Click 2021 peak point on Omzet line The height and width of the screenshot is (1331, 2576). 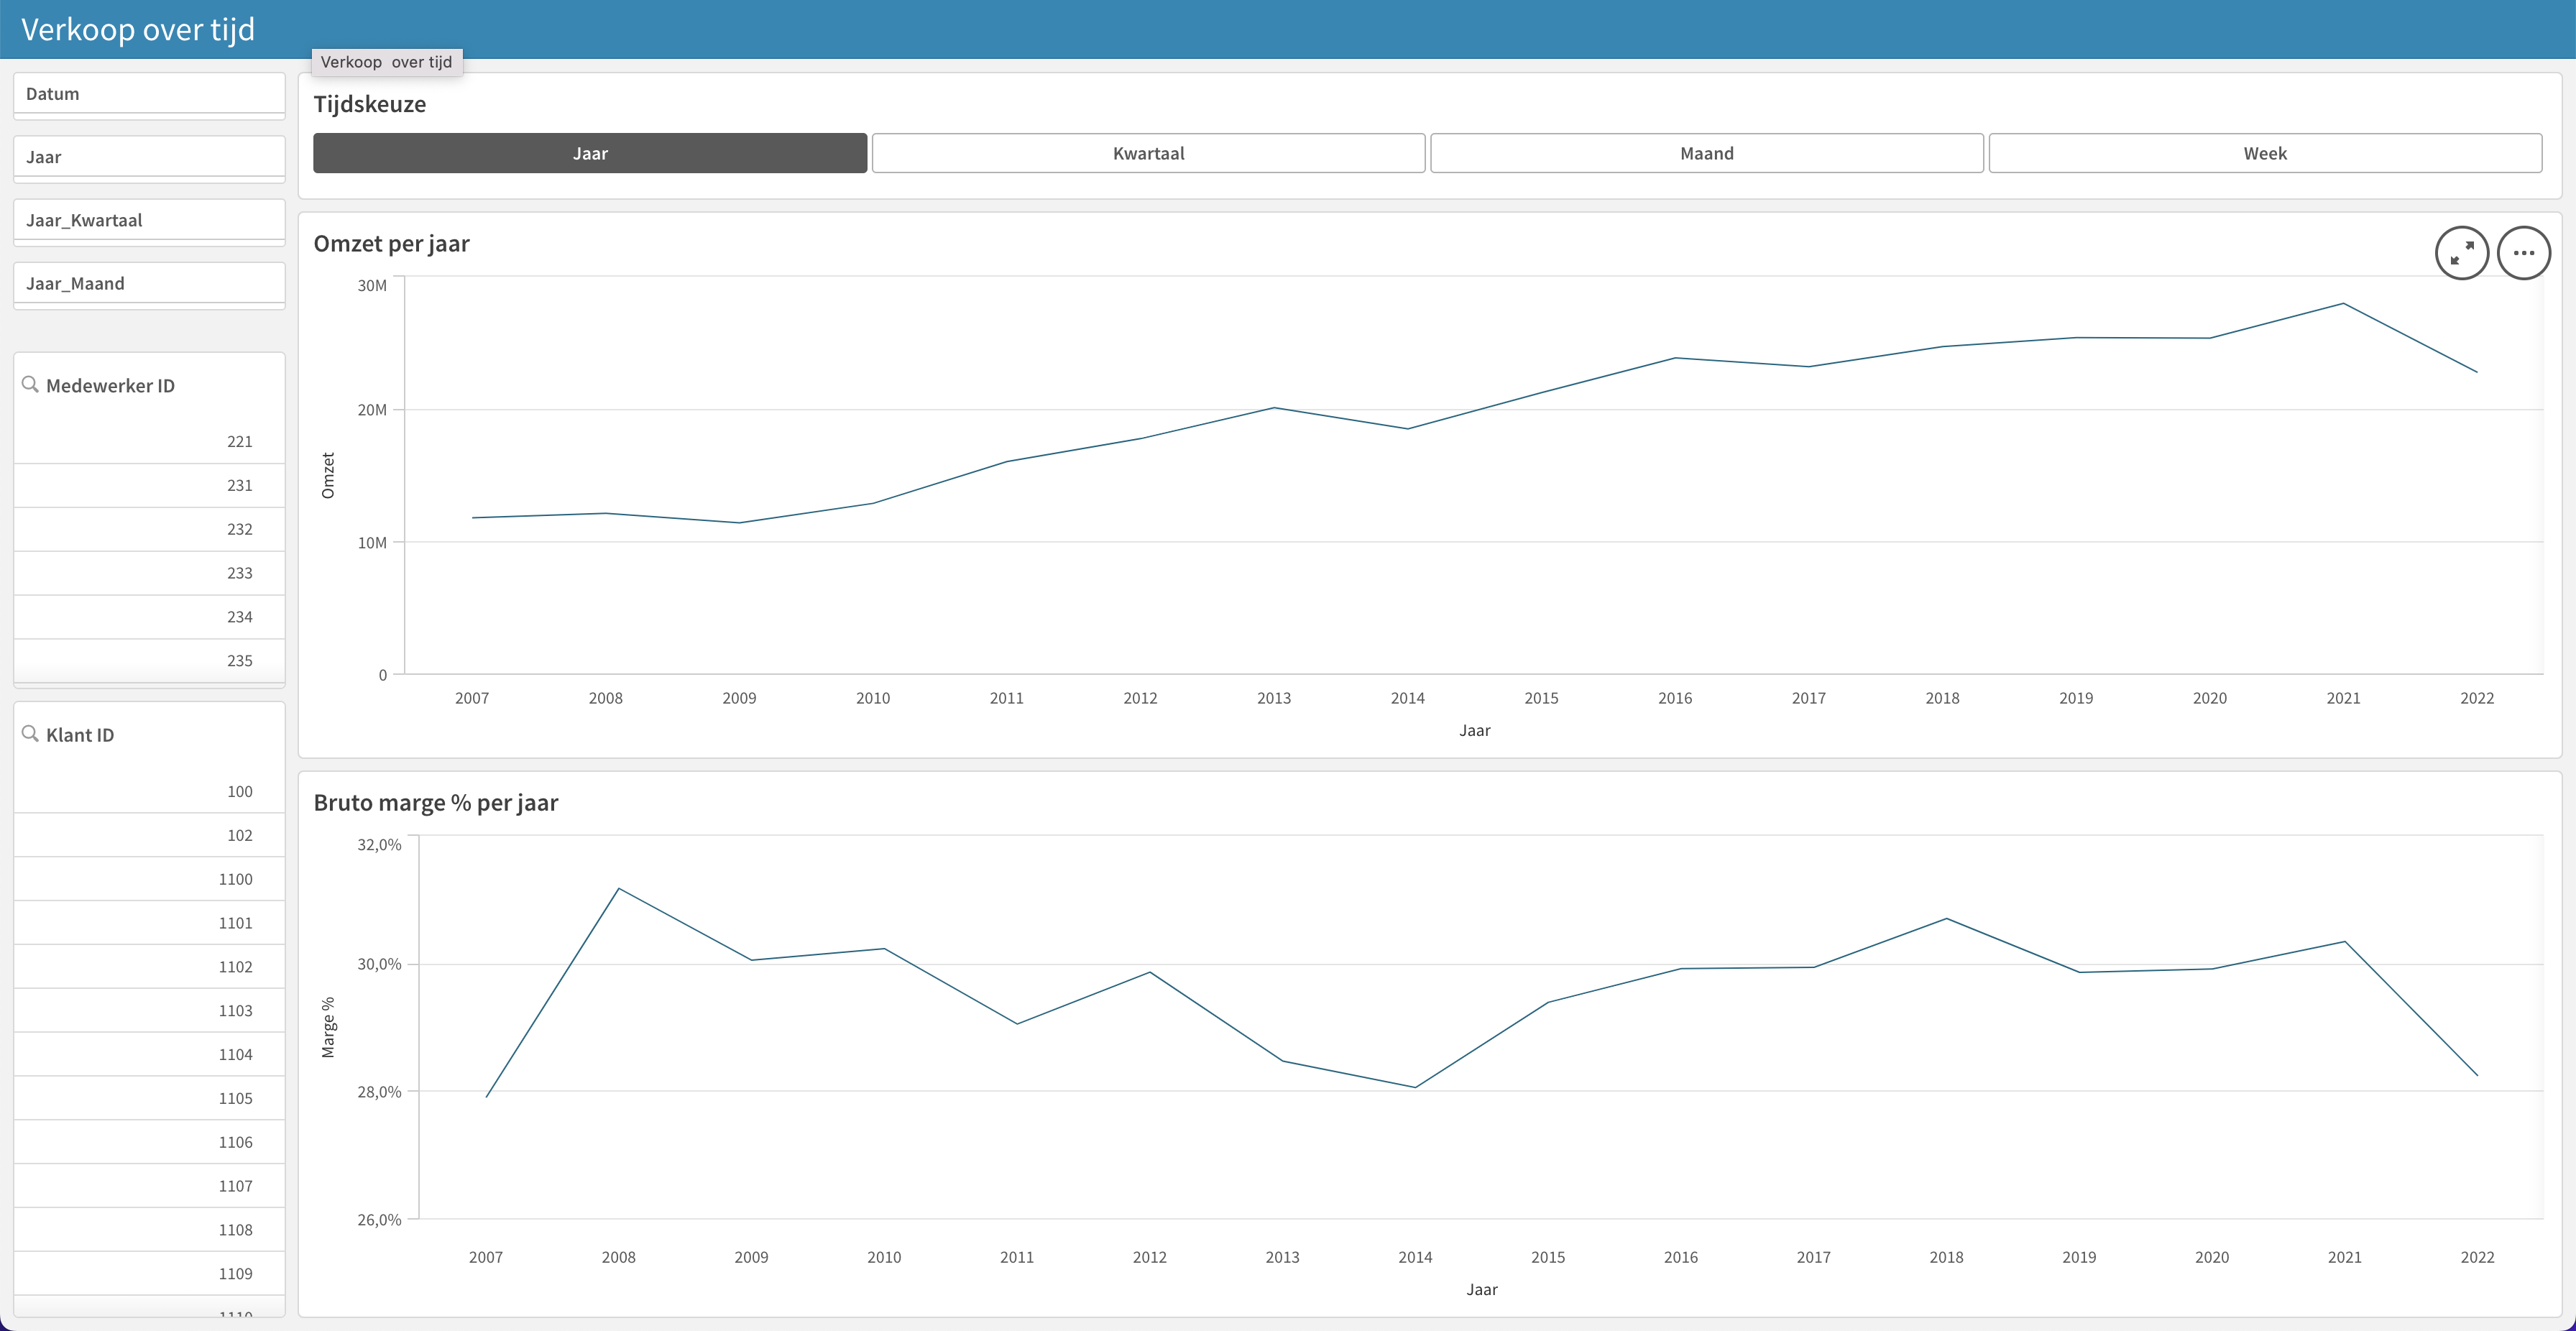click(x=2343, y=304)
